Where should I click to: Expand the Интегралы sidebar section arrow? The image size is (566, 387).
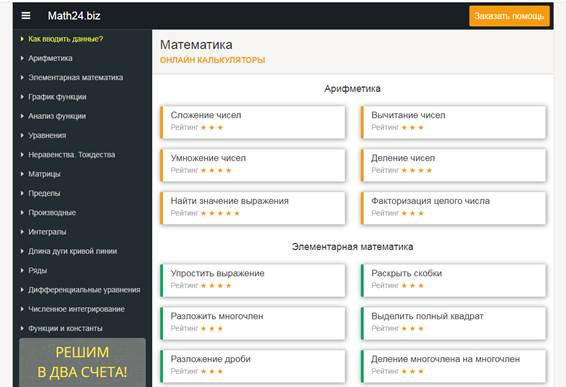tap(22, 232)
